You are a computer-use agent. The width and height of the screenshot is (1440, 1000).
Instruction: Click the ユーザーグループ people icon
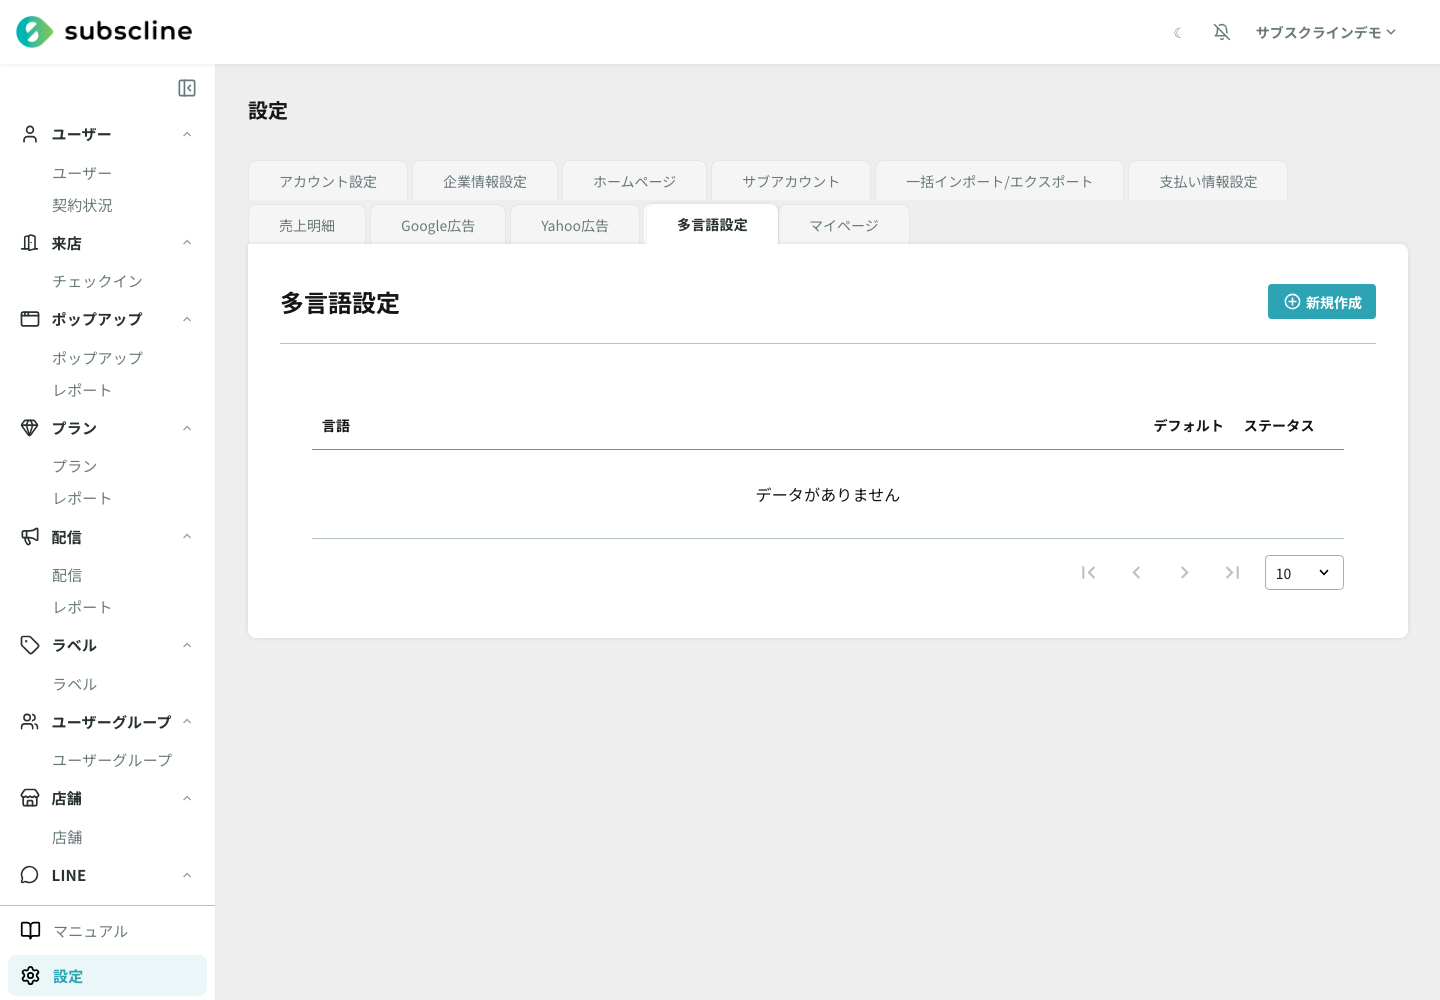point(30,722)
